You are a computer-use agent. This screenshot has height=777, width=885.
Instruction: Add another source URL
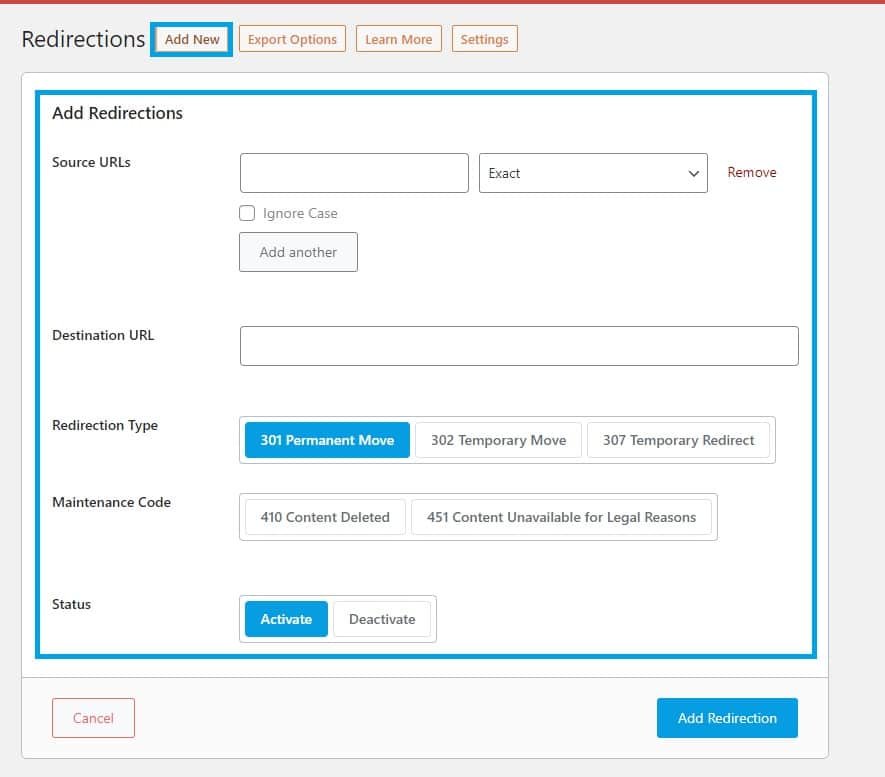coord(298,252)
